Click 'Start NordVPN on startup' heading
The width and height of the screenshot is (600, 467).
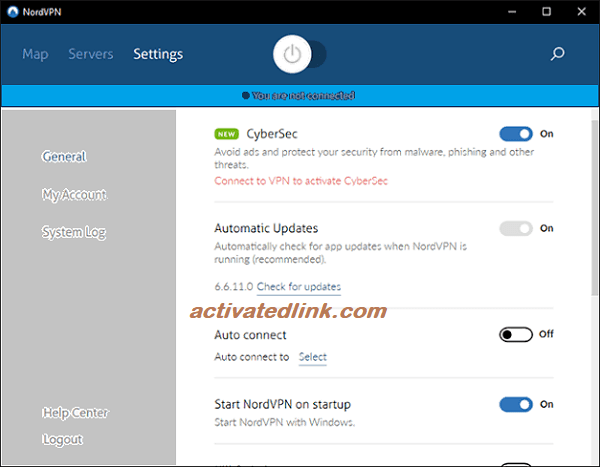point(282,405)
